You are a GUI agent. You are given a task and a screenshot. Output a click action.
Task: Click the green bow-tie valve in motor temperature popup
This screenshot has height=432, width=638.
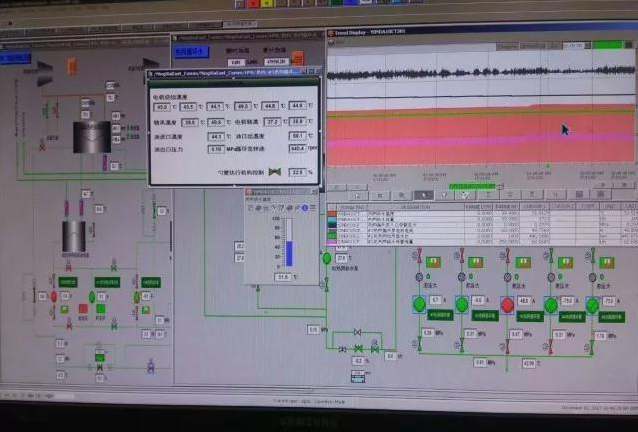(275, 172)
